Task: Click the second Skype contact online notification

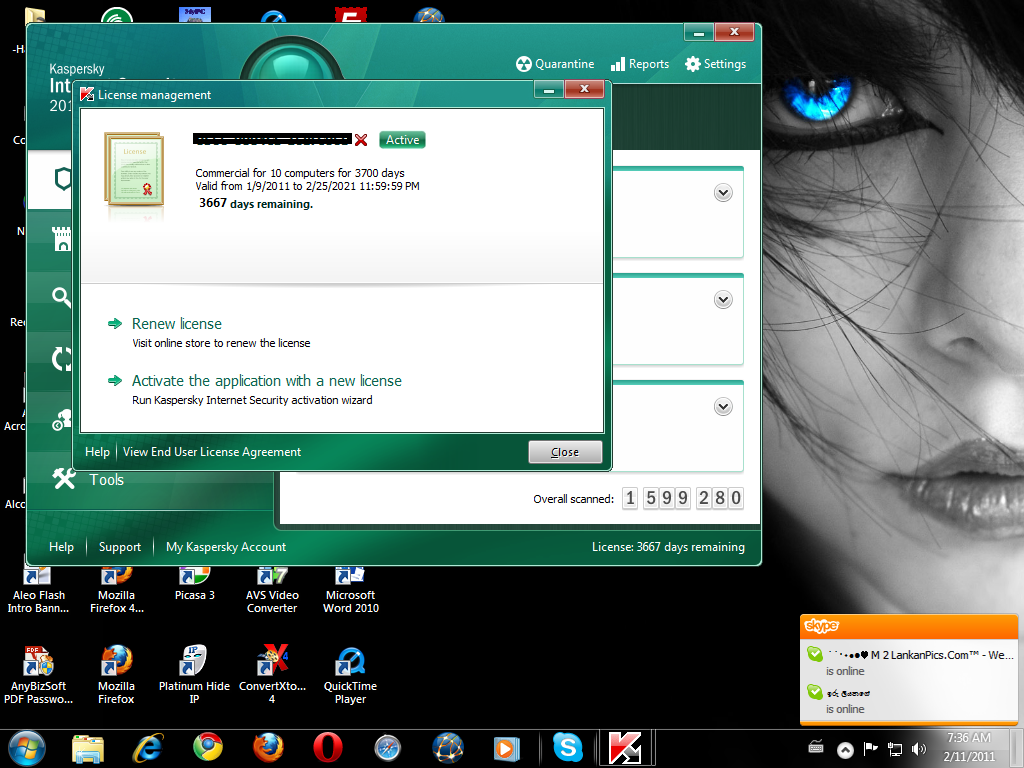Action: click(909, 700)
